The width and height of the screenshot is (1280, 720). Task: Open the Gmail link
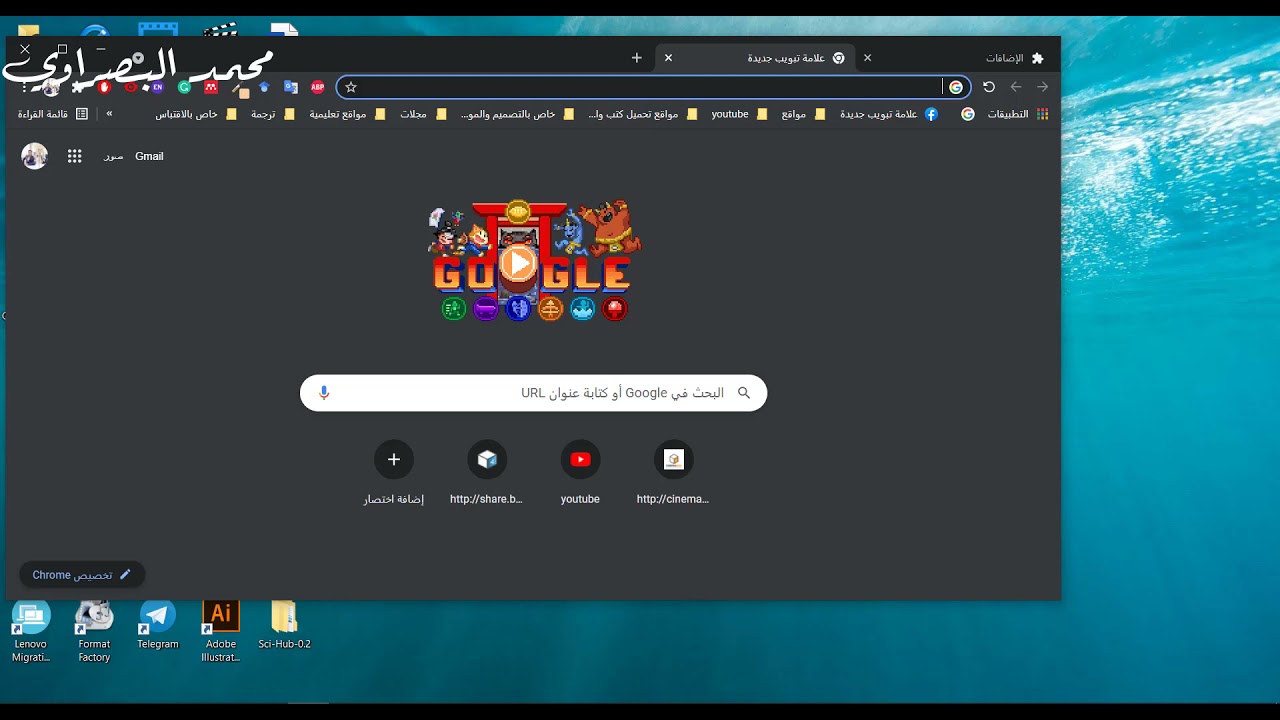[x=149, y=156]
